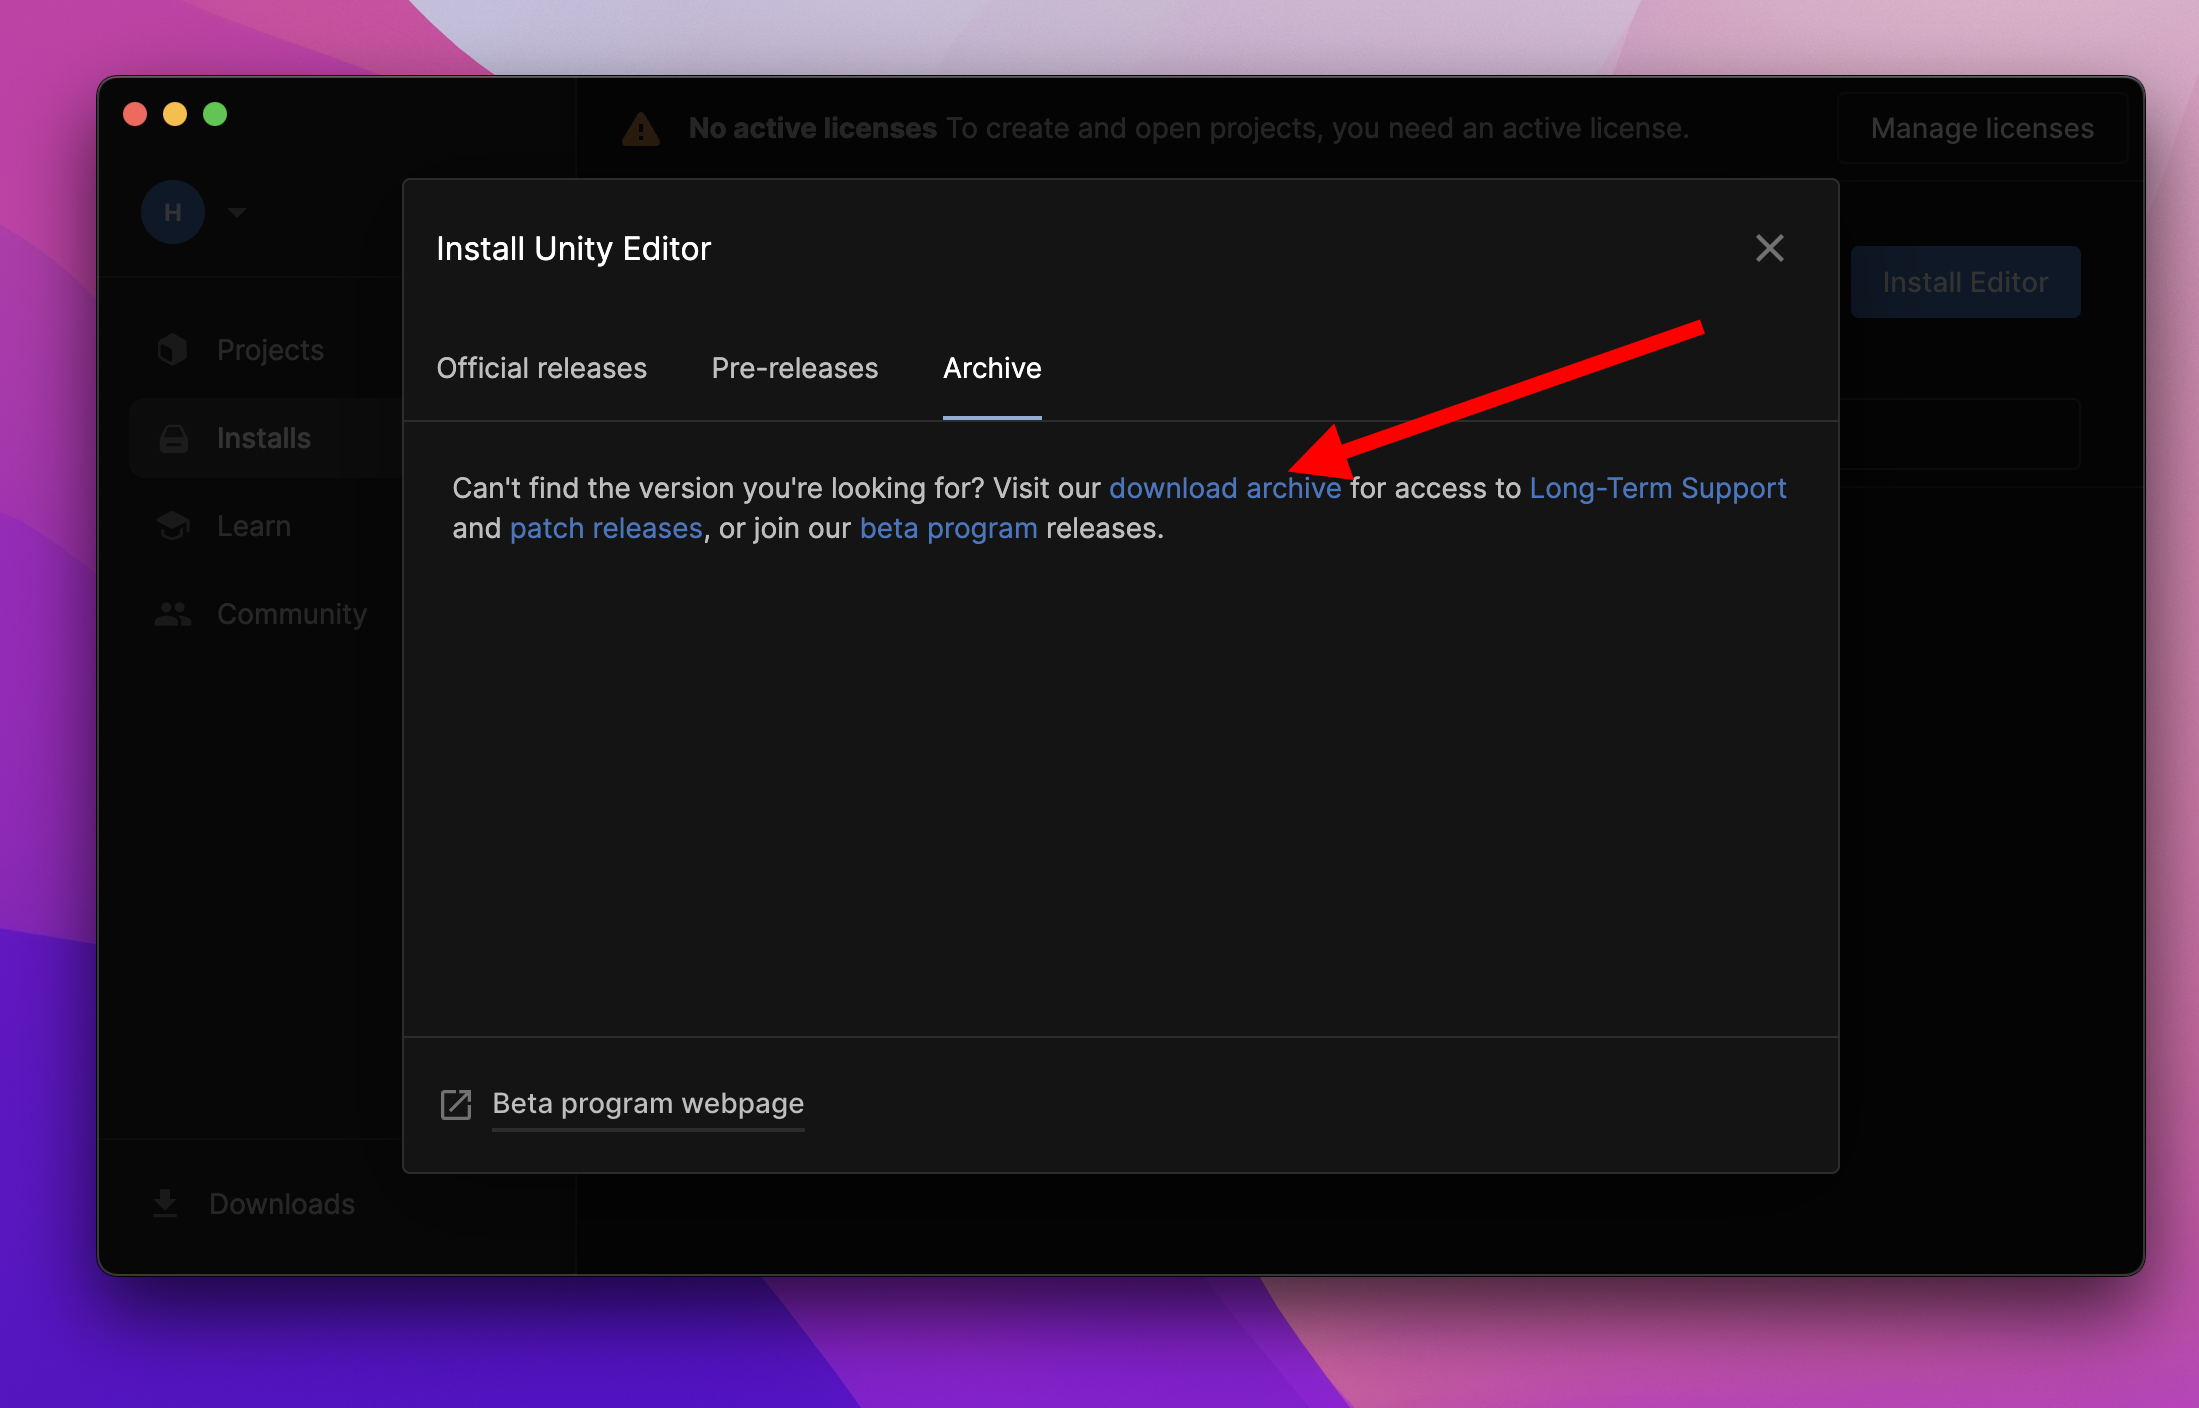2199x1408 pixels.
Task: Click the Downloads arrow icon
Action: pos(165,1203)
